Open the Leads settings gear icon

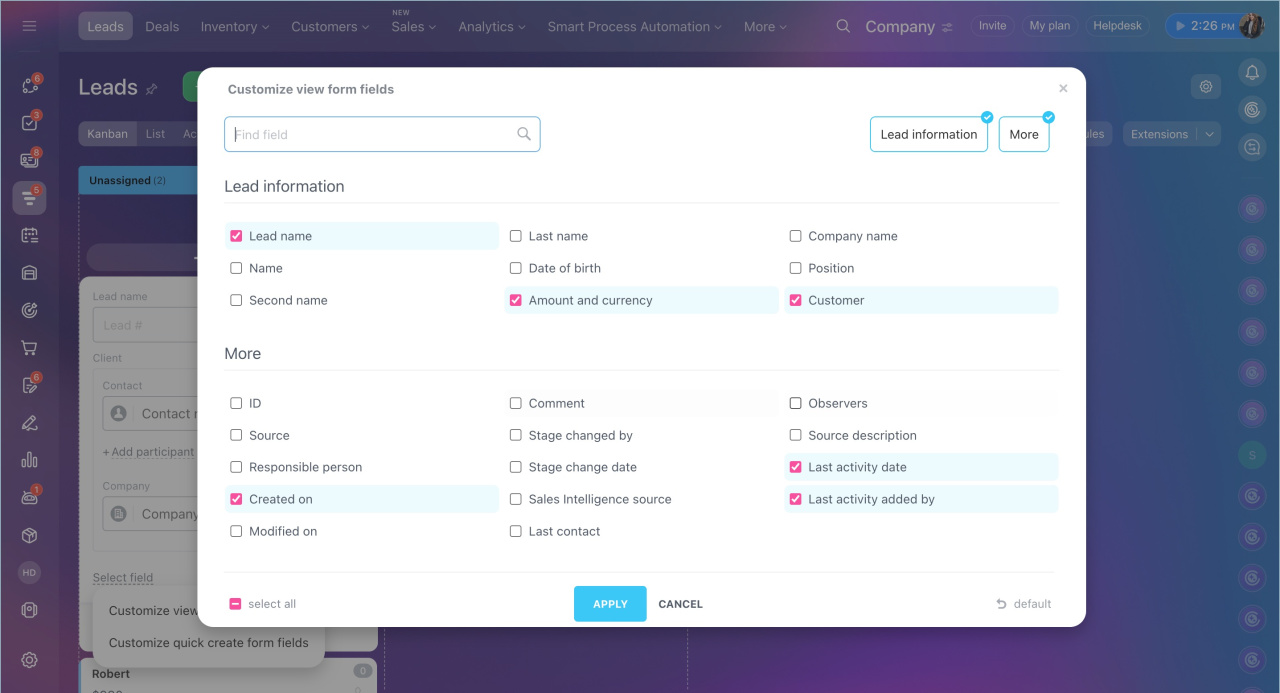tap(1206, 87)
